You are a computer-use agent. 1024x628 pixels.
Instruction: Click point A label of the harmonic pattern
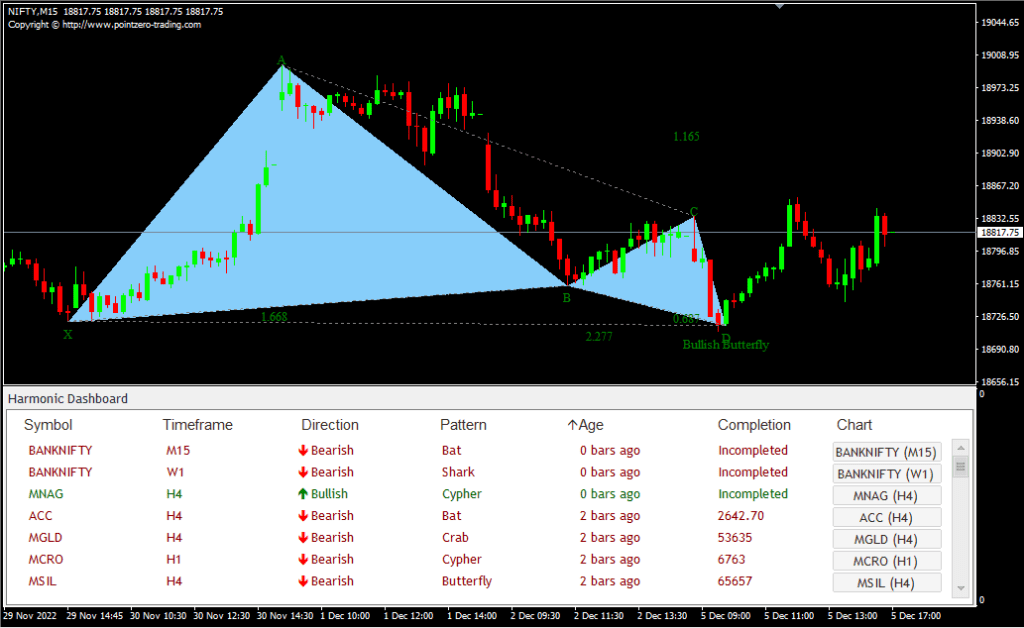pos(281,61)
